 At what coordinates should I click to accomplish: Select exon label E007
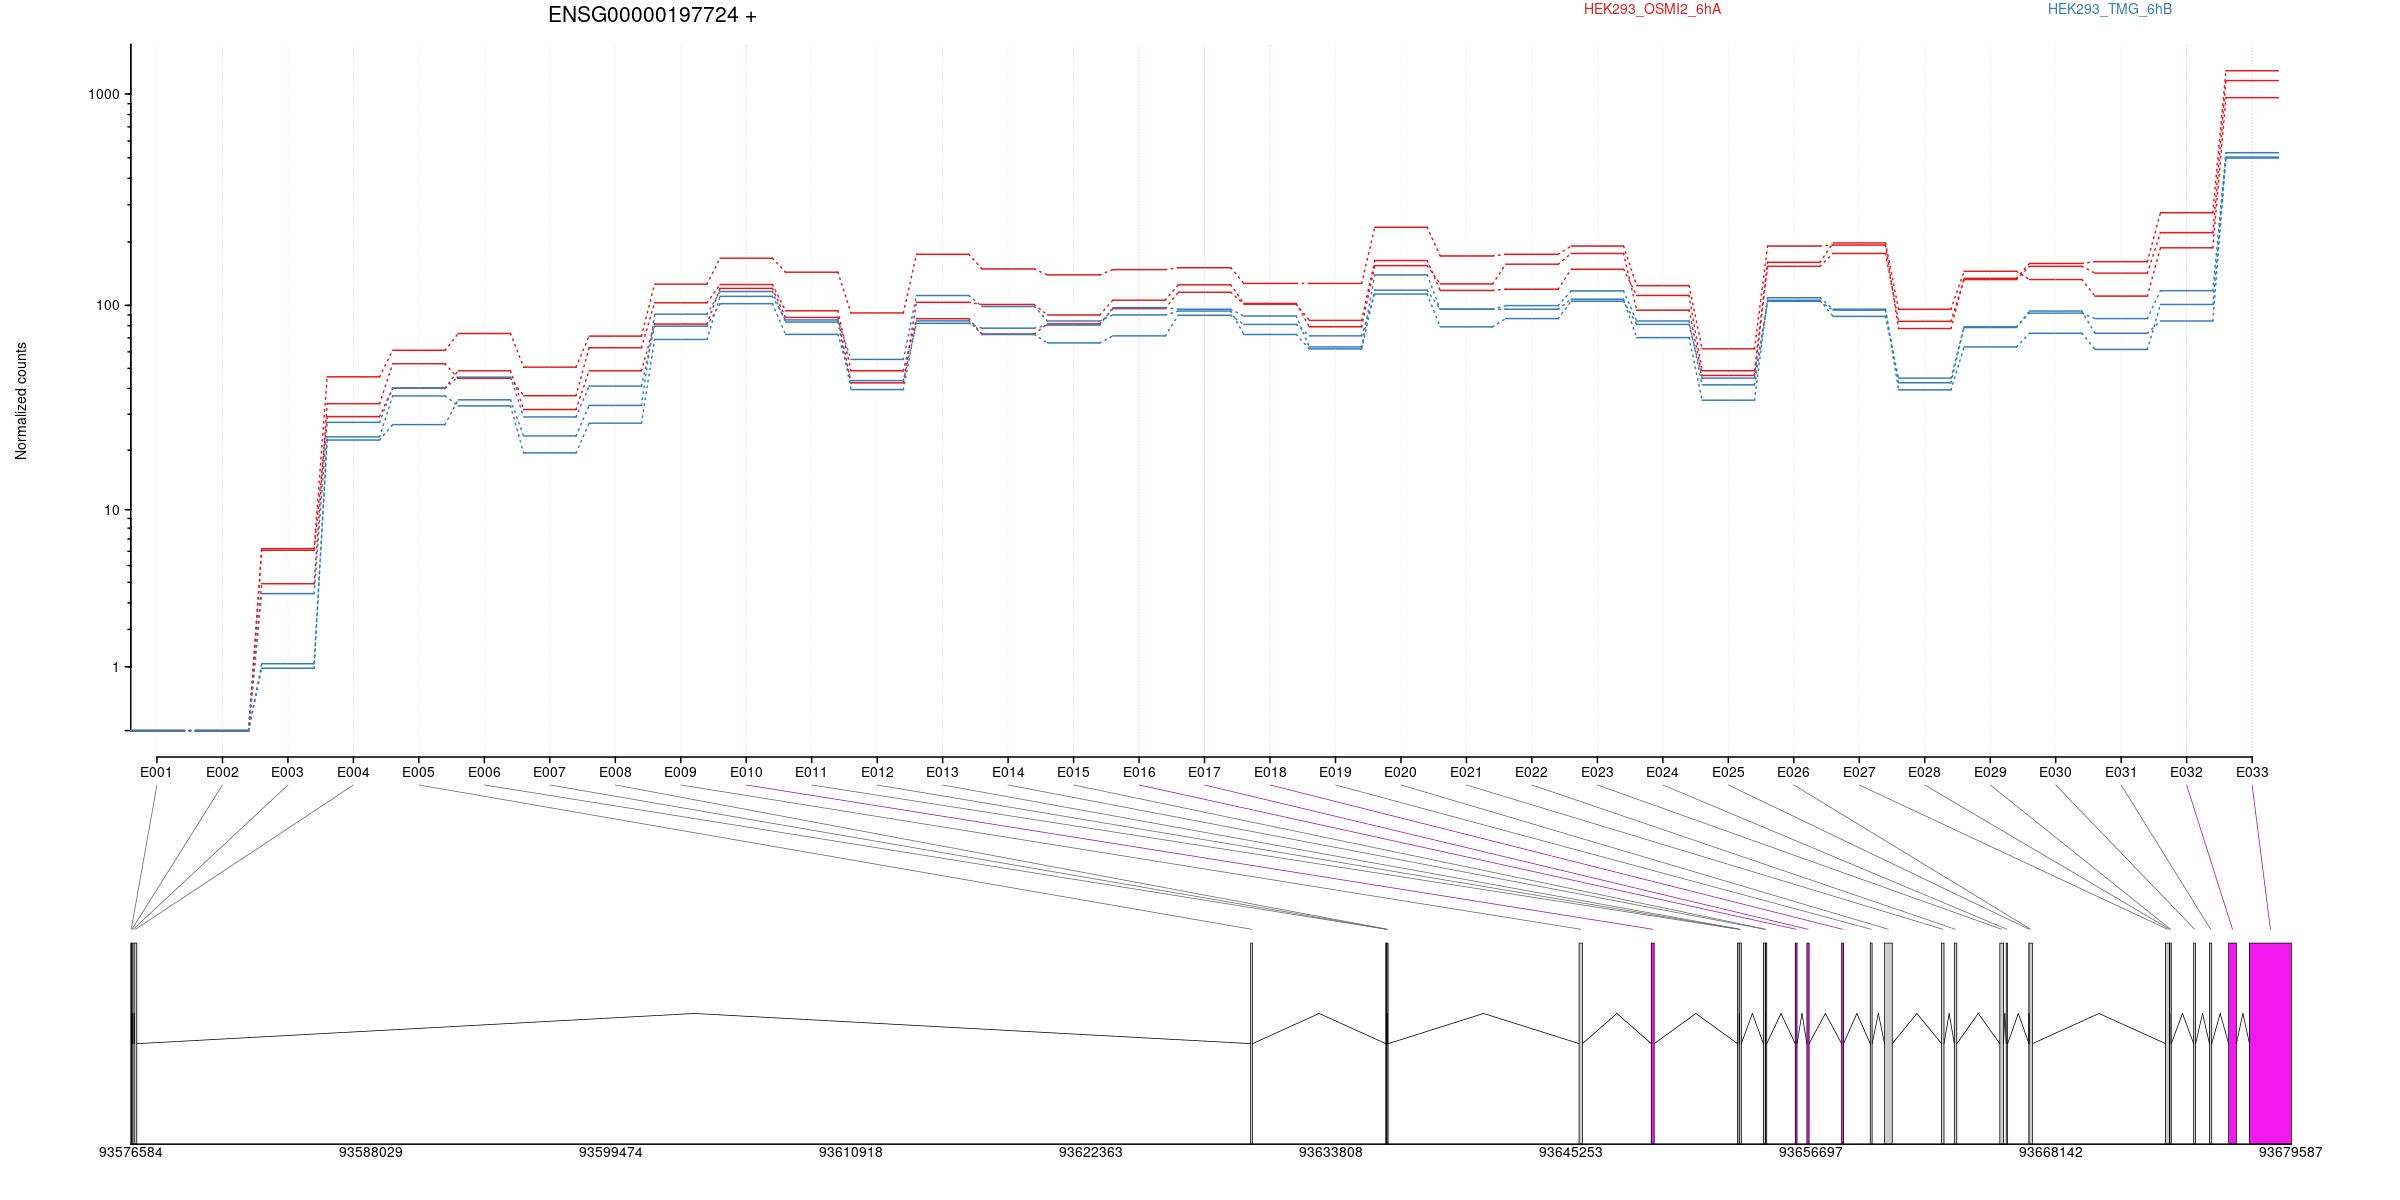coord(549,772)
